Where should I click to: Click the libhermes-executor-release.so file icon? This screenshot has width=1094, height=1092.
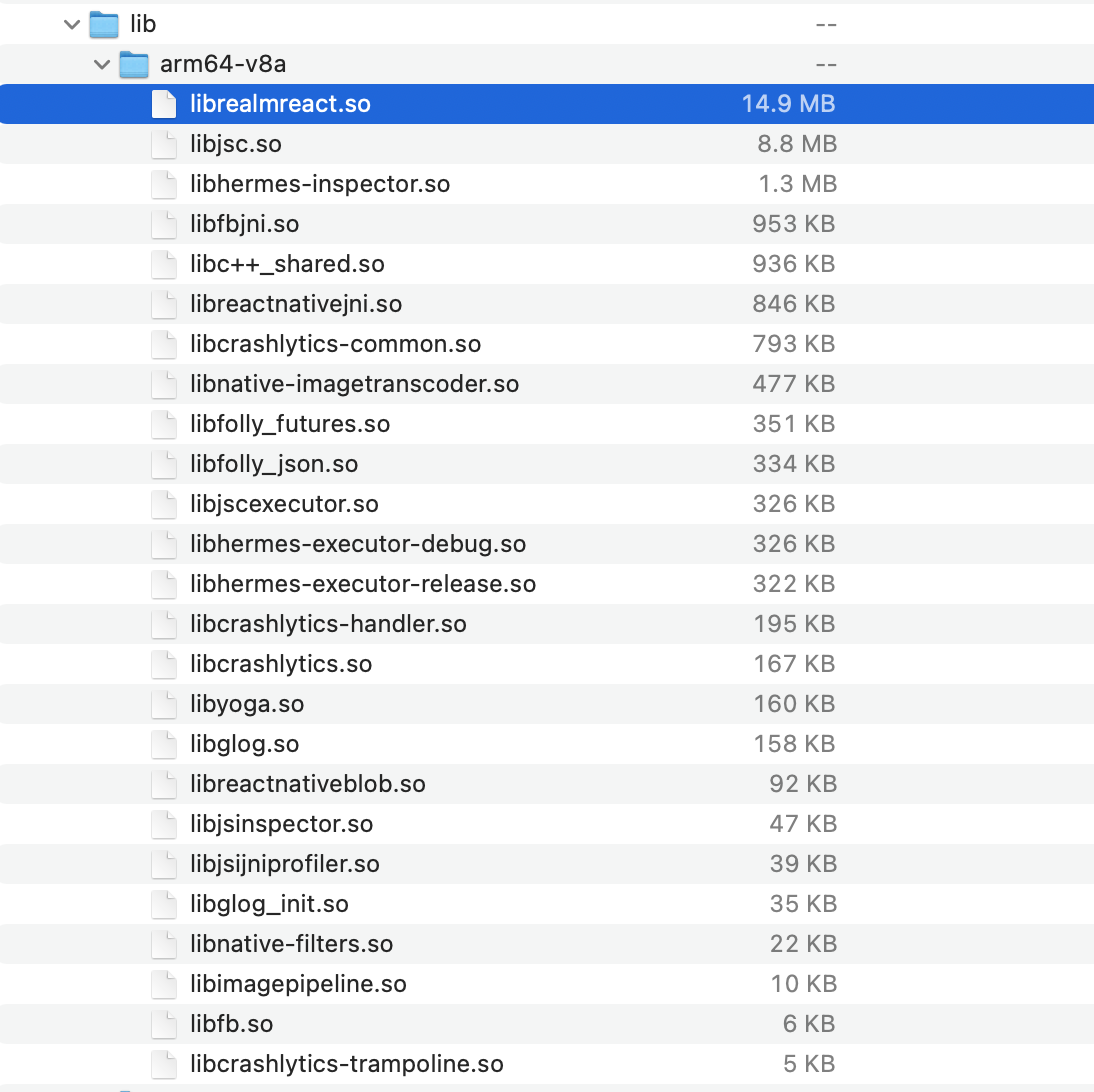pyautogui.click(x=164, y=584)
